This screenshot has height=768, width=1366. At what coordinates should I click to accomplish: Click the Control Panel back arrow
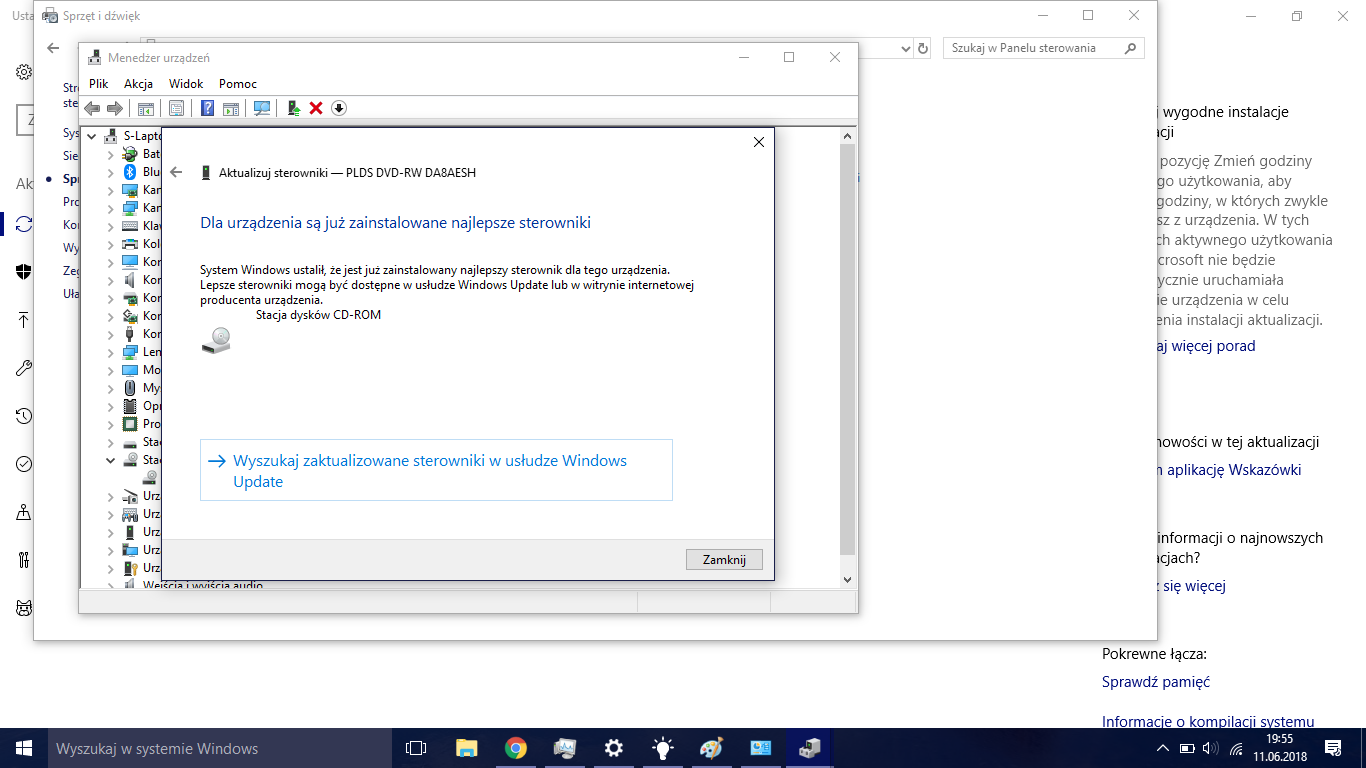(53, 48)
